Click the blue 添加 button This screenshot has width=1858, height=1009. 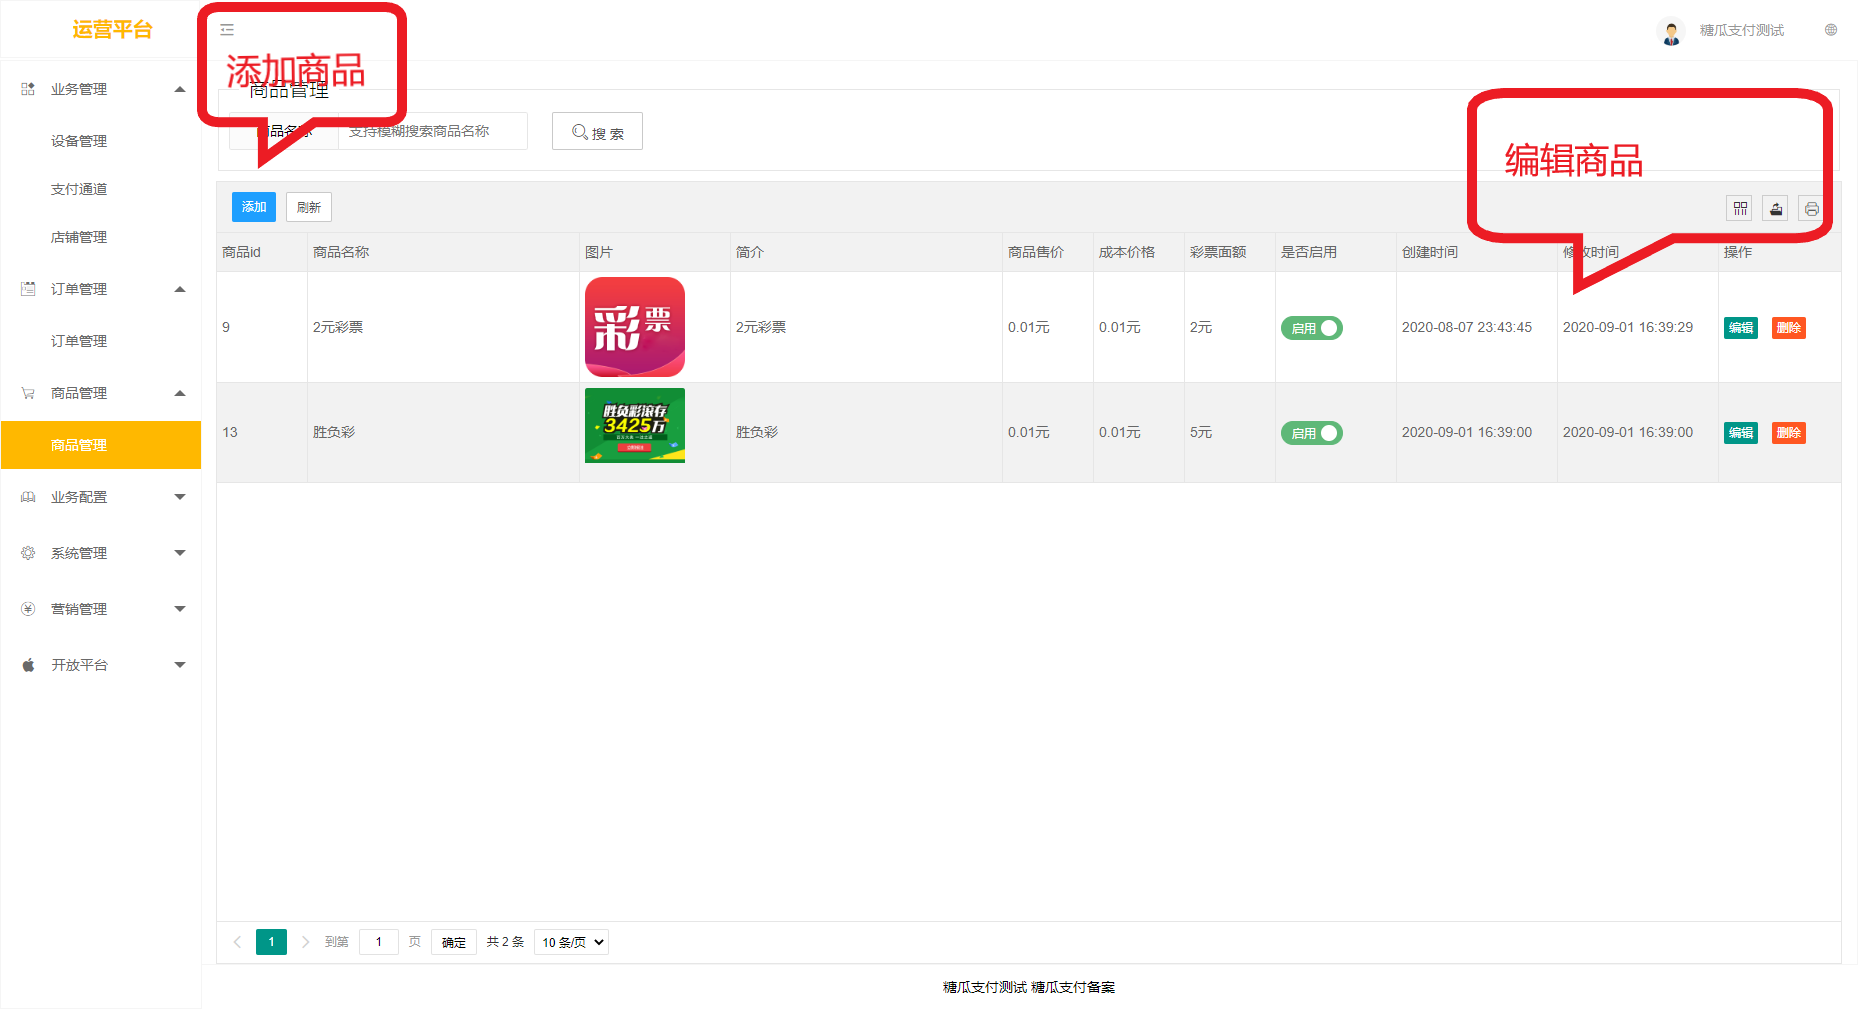coord(253,207)
